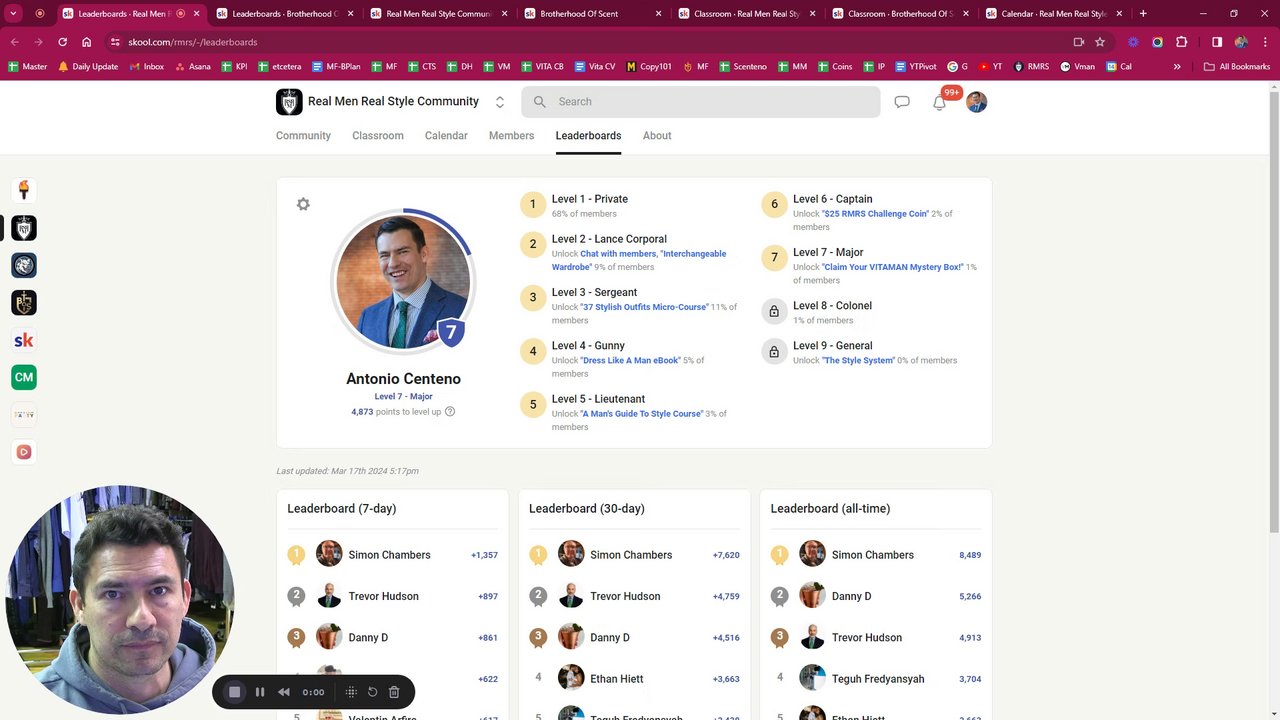This screenshot has width=1280, height=720.
Task: Click Antonio Centeno's profile photo
Action: [x=403, y=282]
